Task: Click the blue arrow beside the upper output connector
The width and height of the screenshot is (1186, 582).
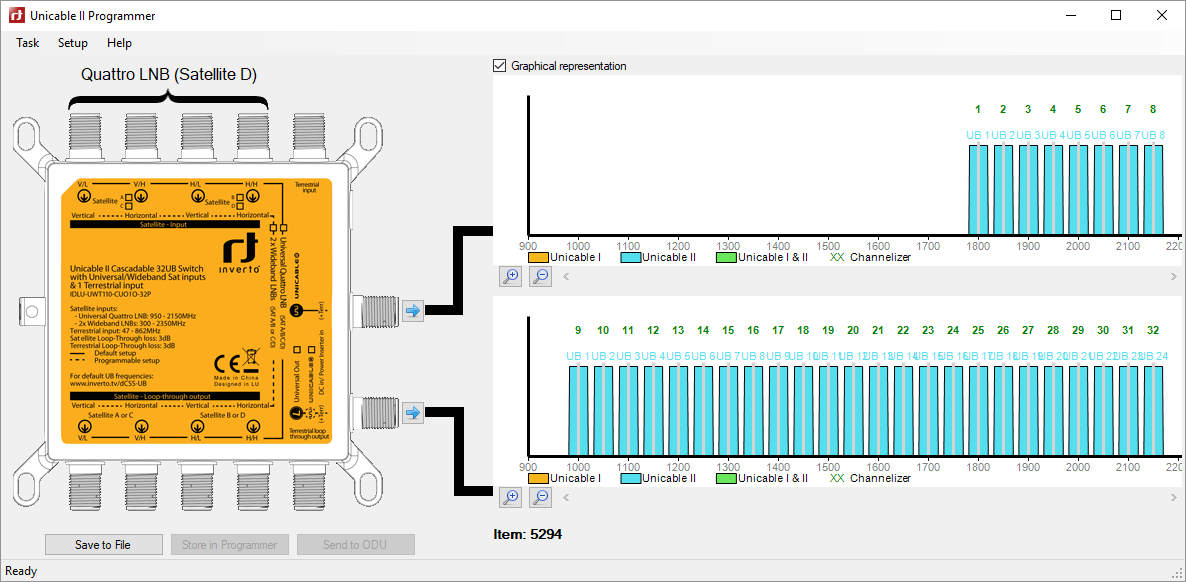Action: [x=413, y=311]
